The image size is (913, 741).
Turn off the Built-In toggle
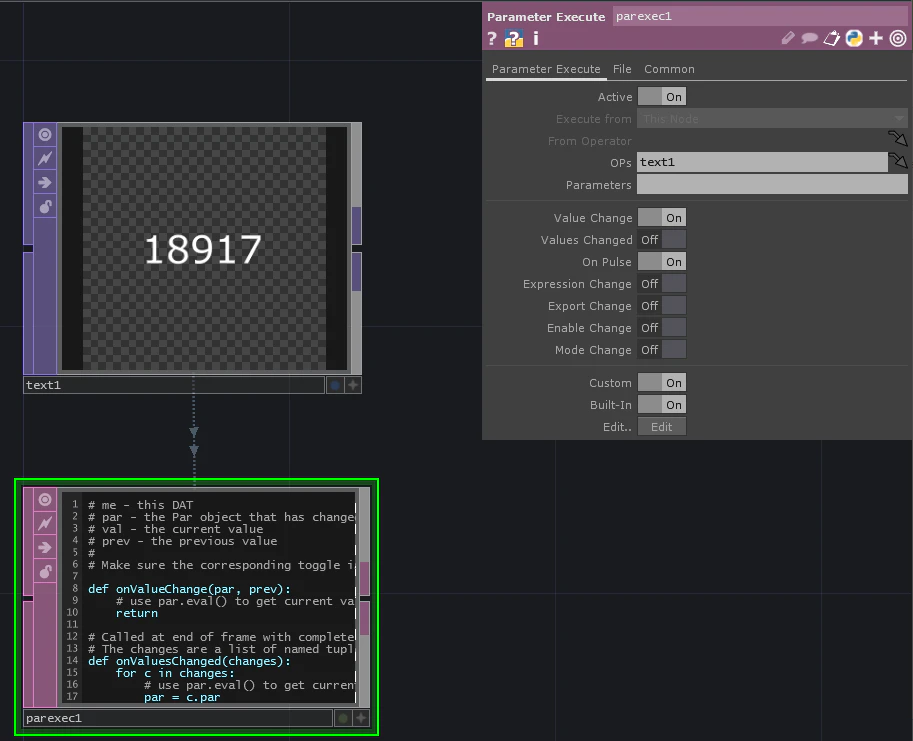coord(661,405)
